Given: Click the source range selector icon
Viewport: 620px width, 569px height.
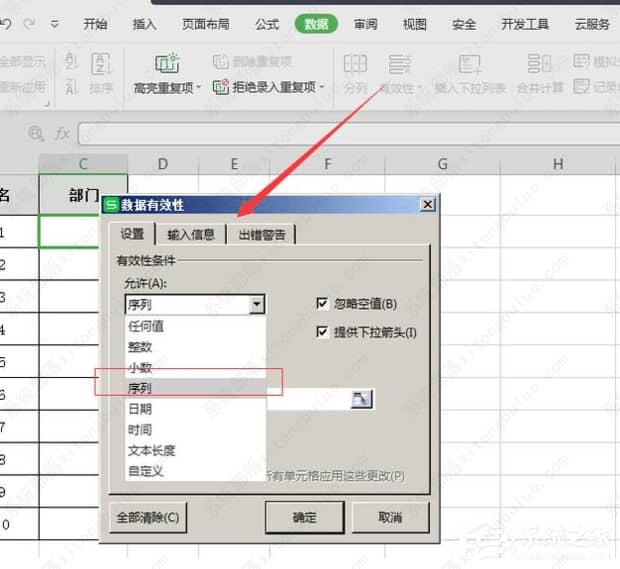Looking at the screenshot, I should 361,399.
